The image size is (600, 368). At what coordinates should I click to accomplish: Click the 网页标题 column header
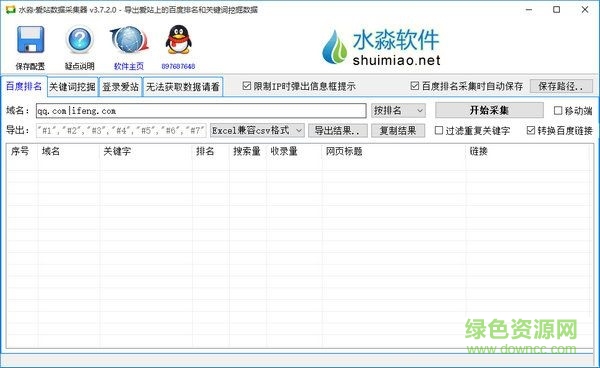pos(394,151)
